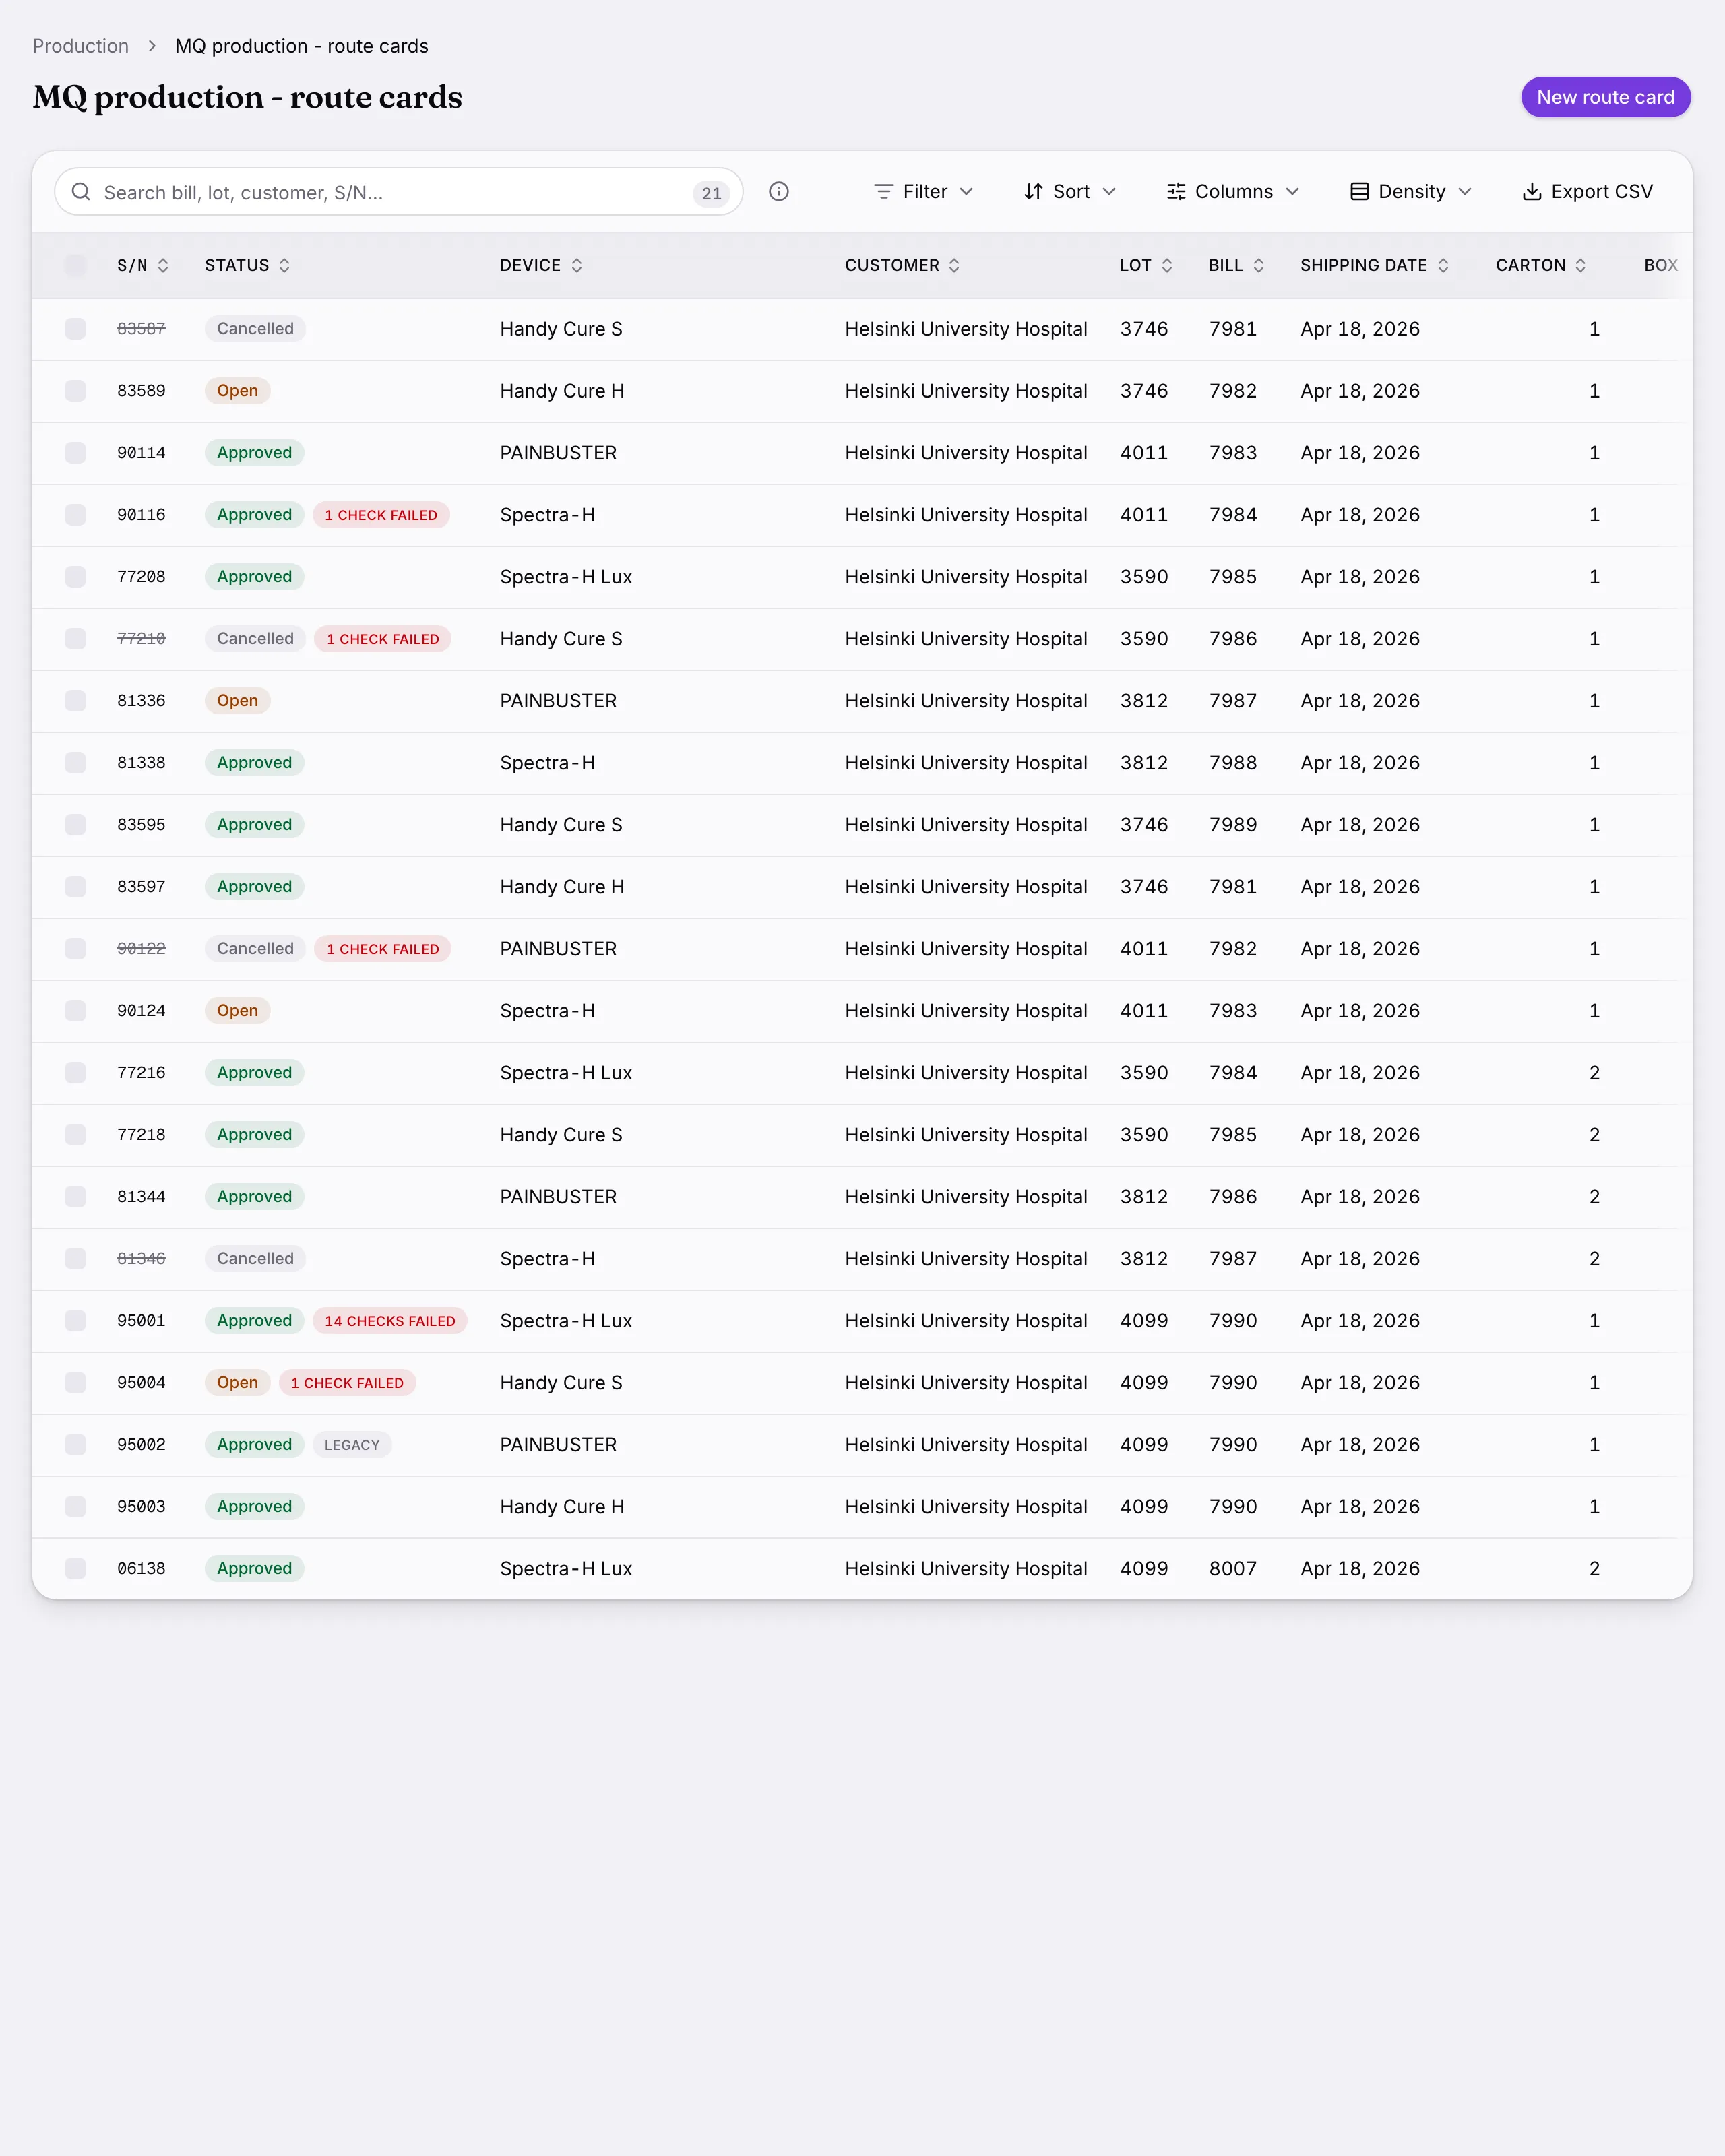
Task: Click bill number 8007
Action: [1233, 1569]
